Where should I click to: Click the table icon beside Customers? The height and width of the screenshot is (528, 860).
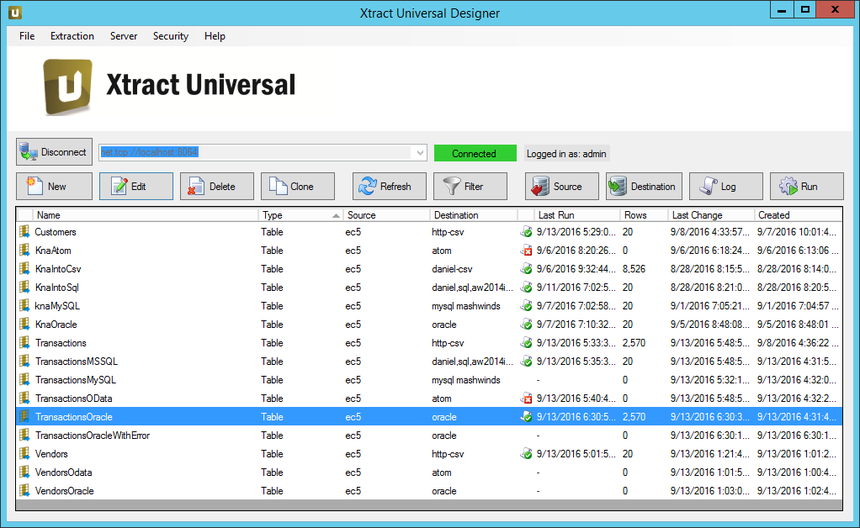point(24,231)
